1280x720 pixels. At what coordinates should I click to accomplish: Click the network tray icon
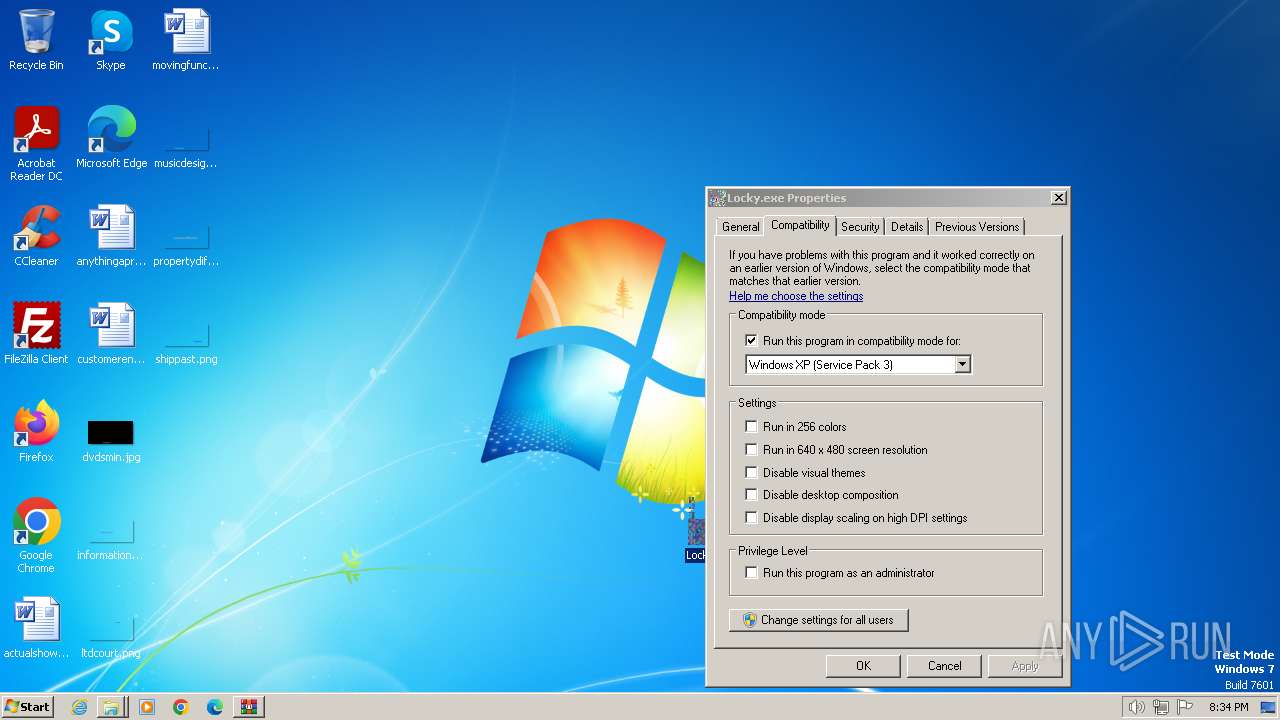point(1161,707)
